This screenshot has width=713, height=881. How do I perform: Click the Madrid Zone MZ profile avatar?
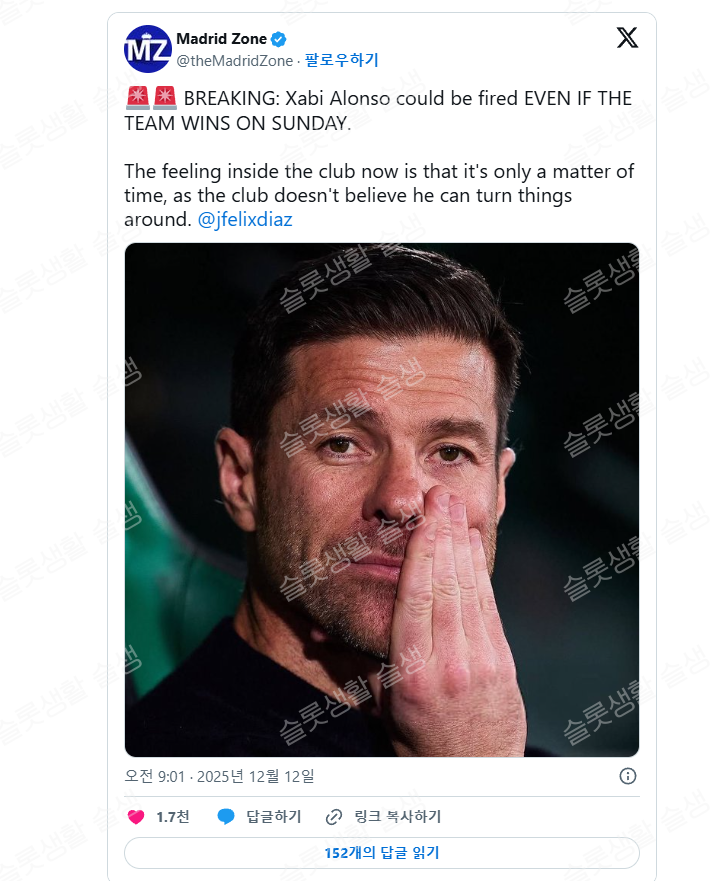pos(148,49)
